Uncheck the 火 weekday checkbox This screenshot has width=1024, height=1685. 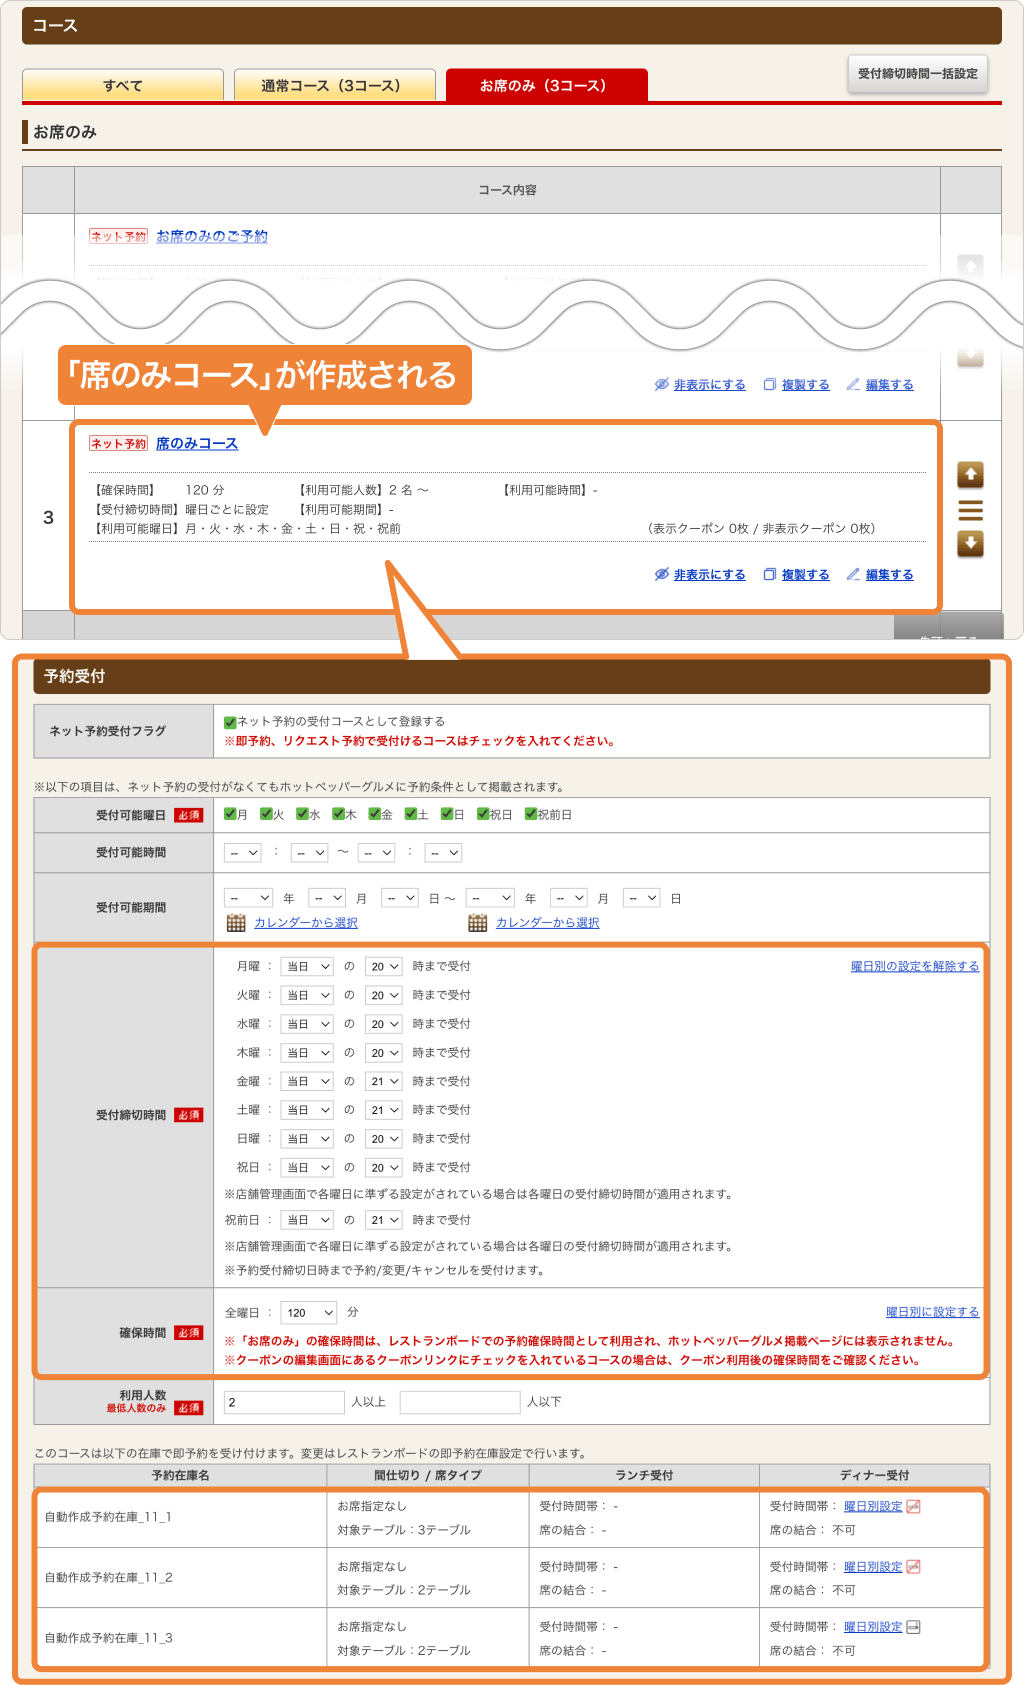pyautogui.click(x=266, y=814)
